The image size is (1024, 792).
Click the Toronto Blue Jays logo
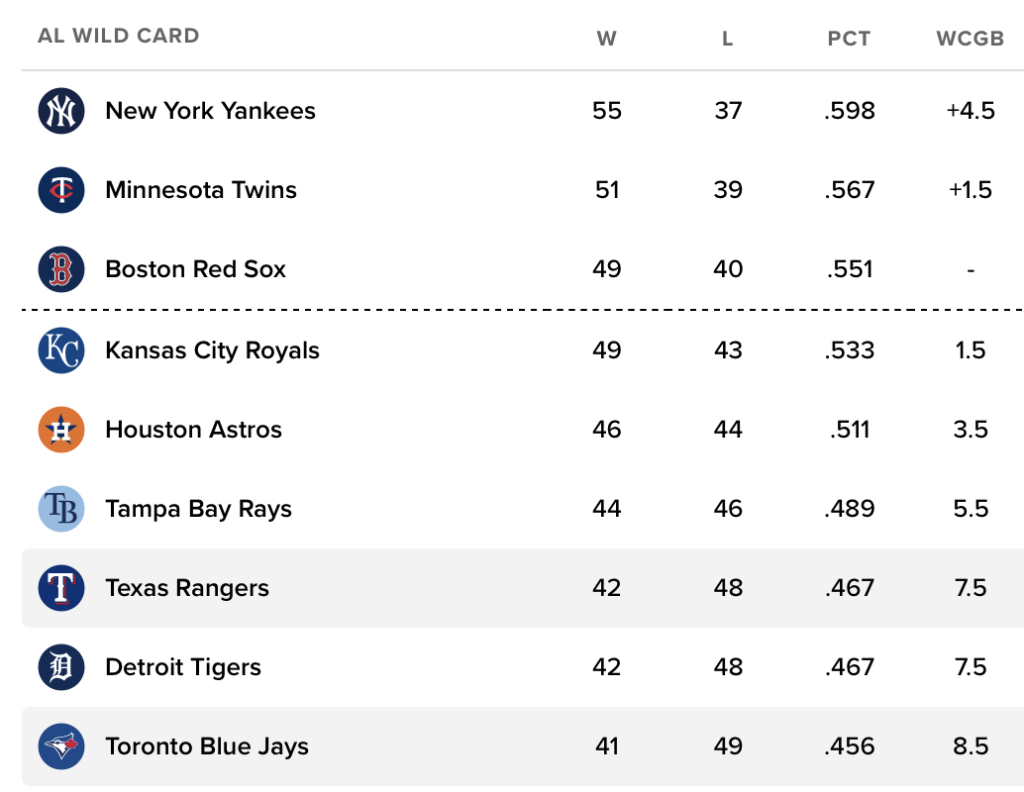point(61,746)
